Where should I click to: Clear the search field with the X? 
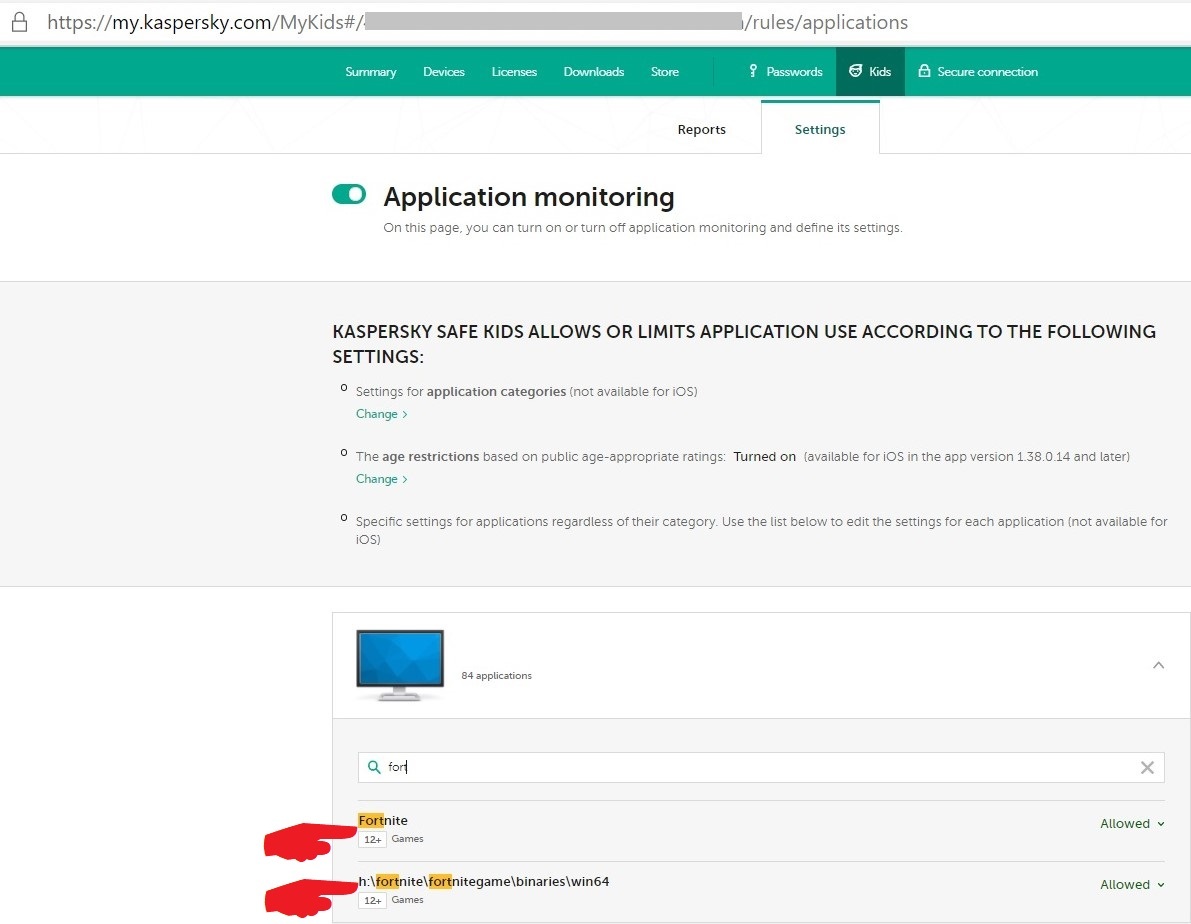click(1147, 767)
